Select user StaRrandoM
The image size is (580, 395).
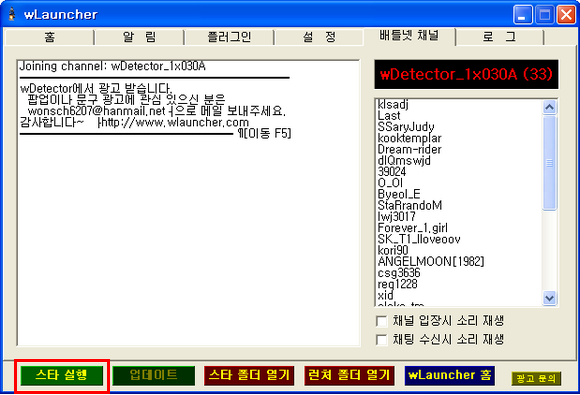tap(410, 205)
